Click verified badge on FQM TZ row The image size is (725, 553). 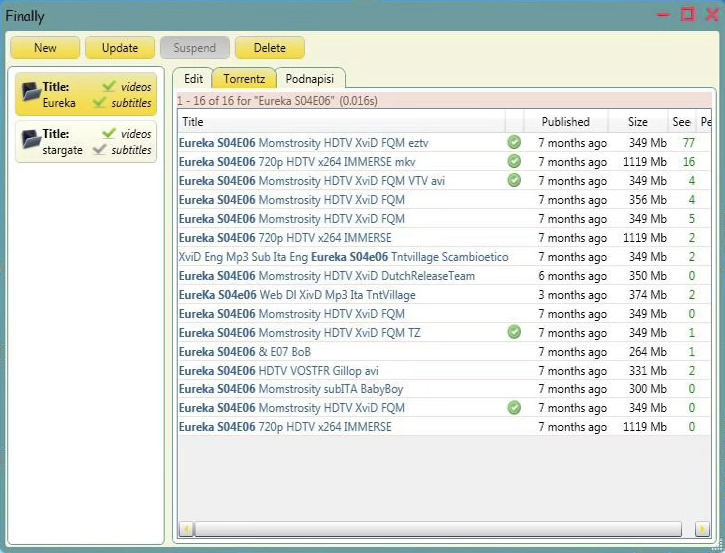(x=514, y=332)
